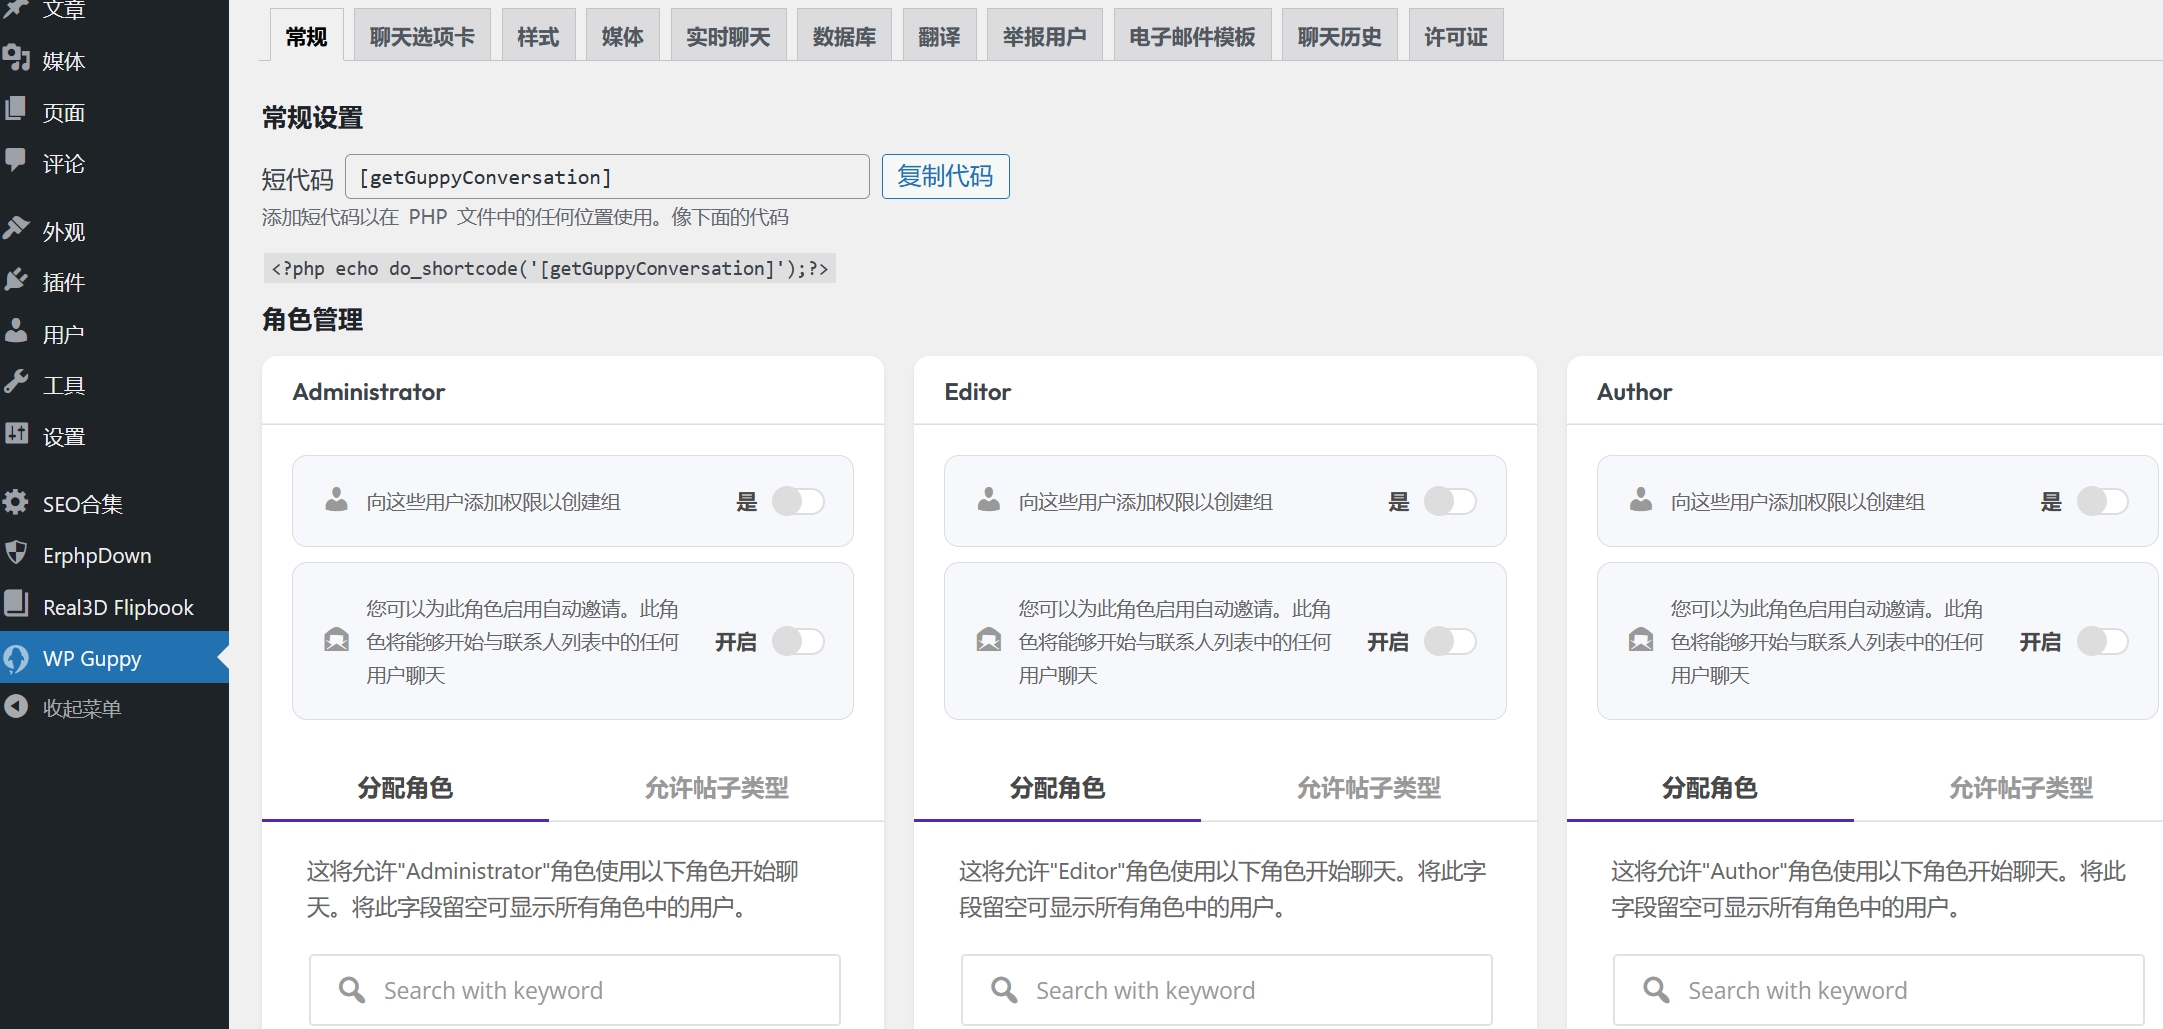
Task: Open the 数据库 settings tab
Action: [x=844, y=37]
